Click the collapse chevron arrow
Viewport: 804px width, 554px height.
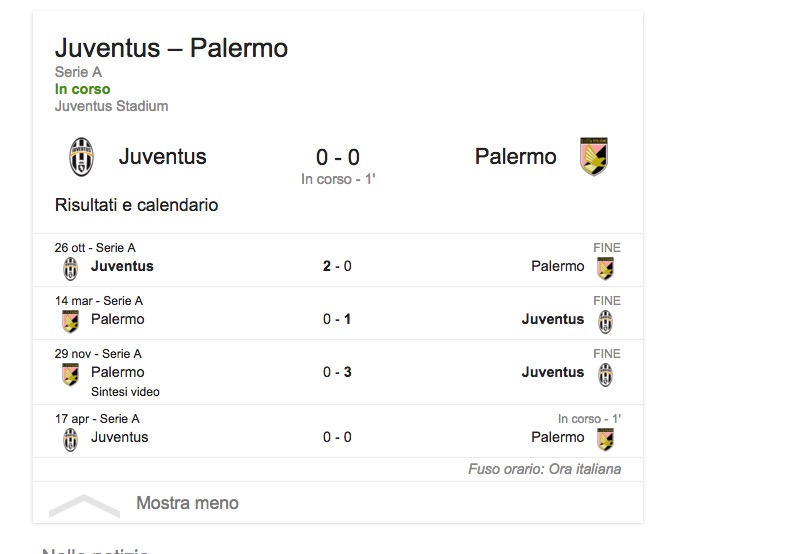click(84, 504)
